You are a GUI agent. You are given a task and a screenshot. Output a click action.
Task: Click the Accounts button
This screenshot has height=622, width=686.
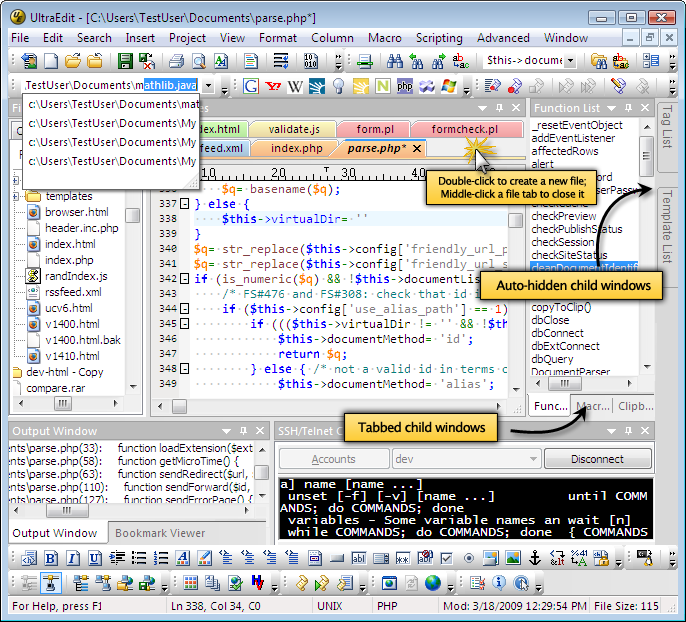(x=333, y=459)
